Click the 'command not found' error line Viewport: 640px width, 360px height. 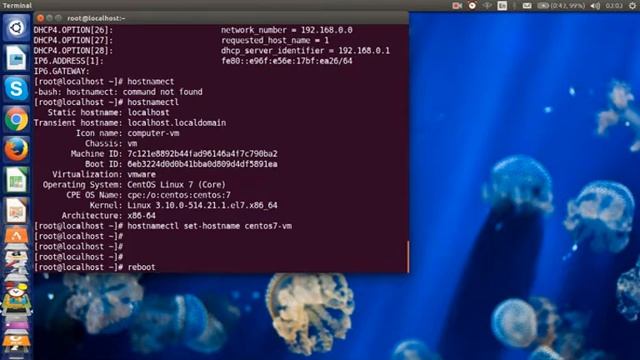pos(118,92)
